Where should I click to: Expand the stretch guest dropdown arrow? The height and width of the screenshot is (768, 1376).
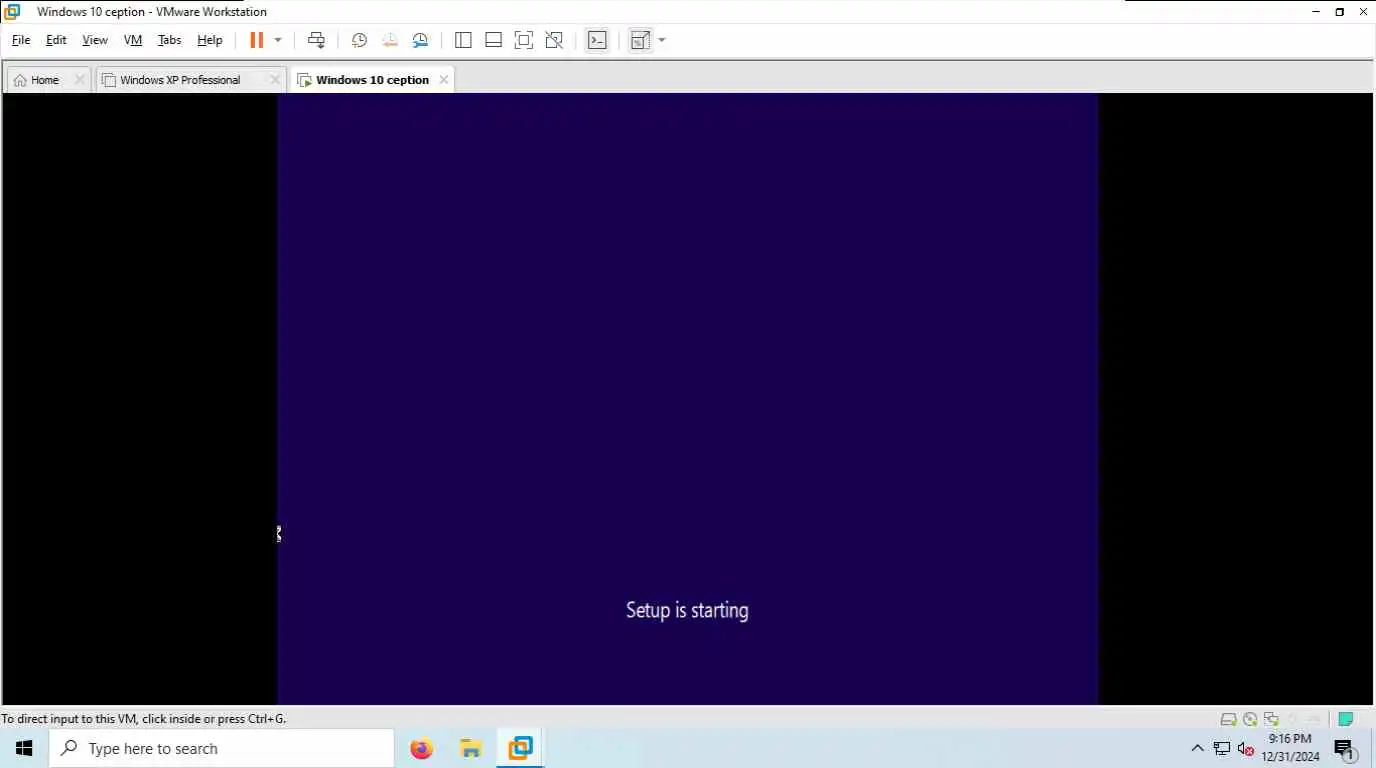[661, 40]
